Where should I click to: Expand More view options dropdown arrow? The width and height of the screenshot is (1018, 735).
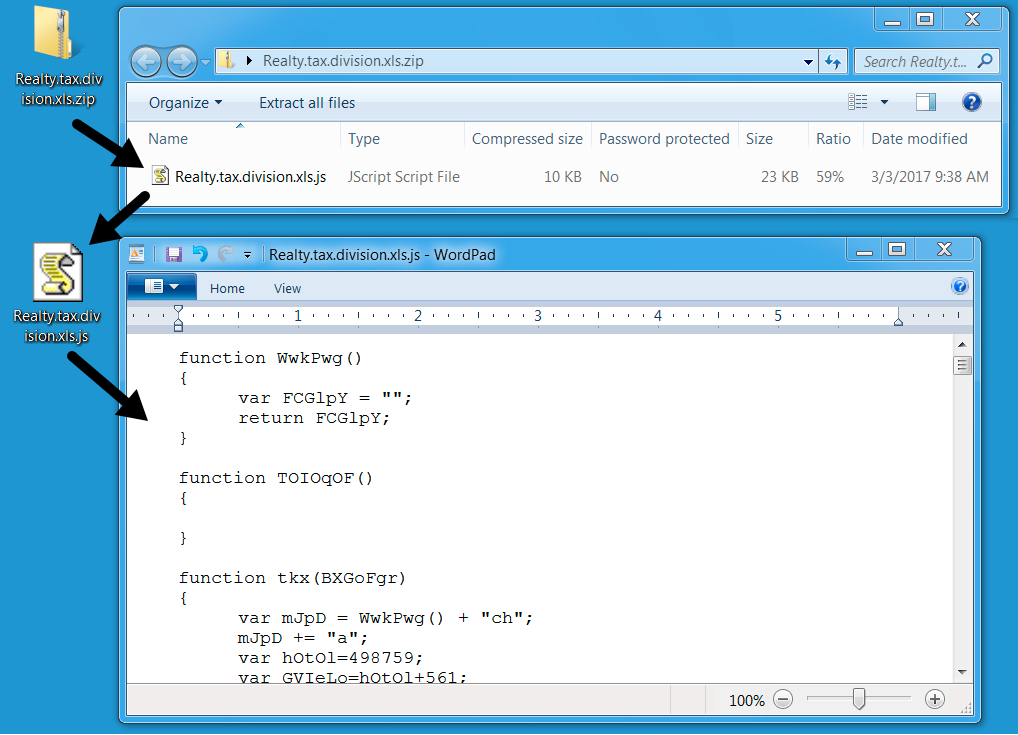pos(884,102)
